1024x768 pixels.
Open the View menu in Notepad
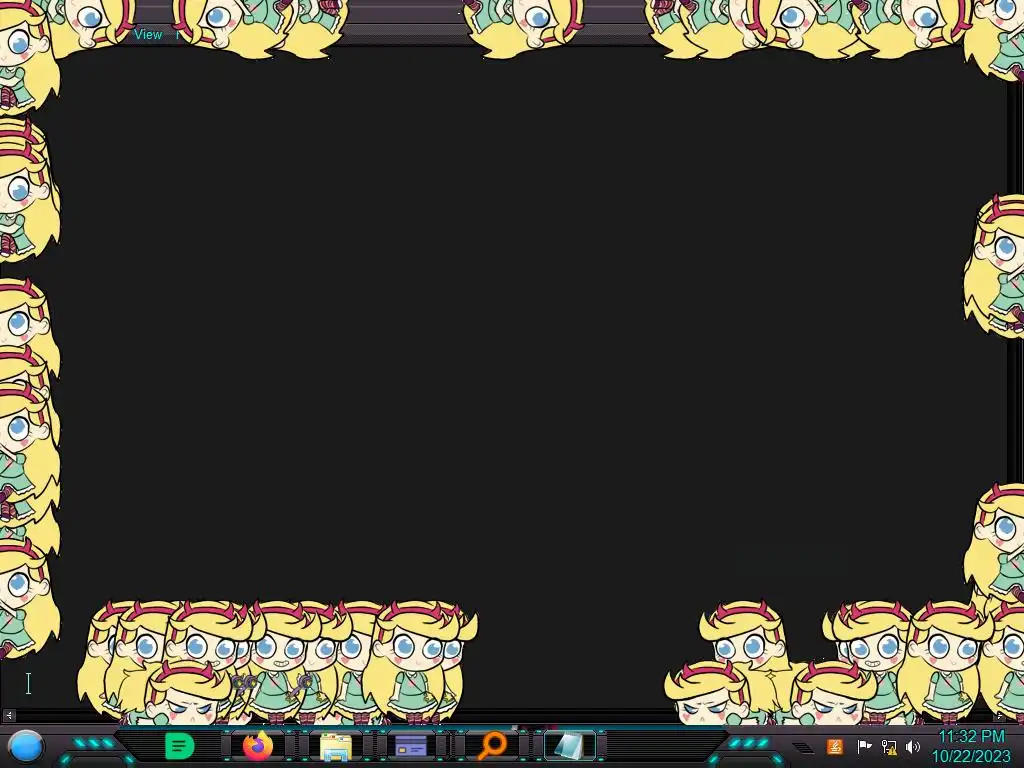148,35
